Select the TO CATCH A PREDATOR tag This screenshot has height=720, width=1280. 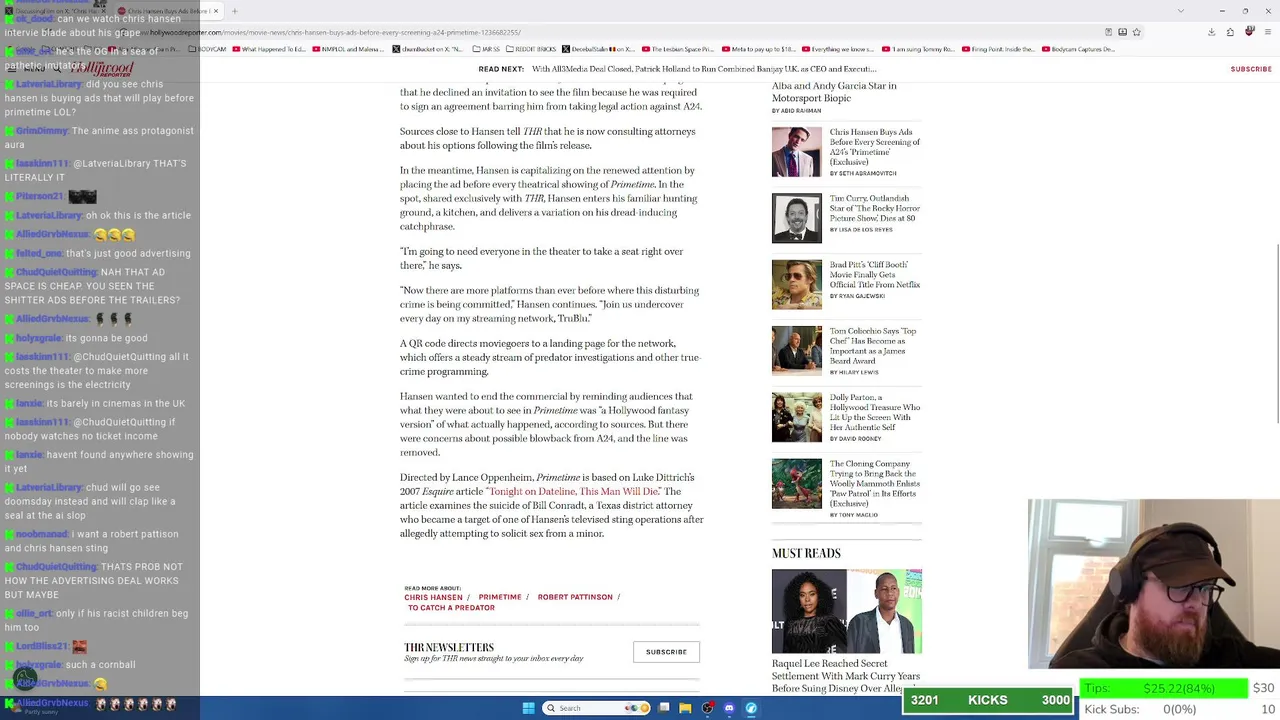click(x=451, y=608)
